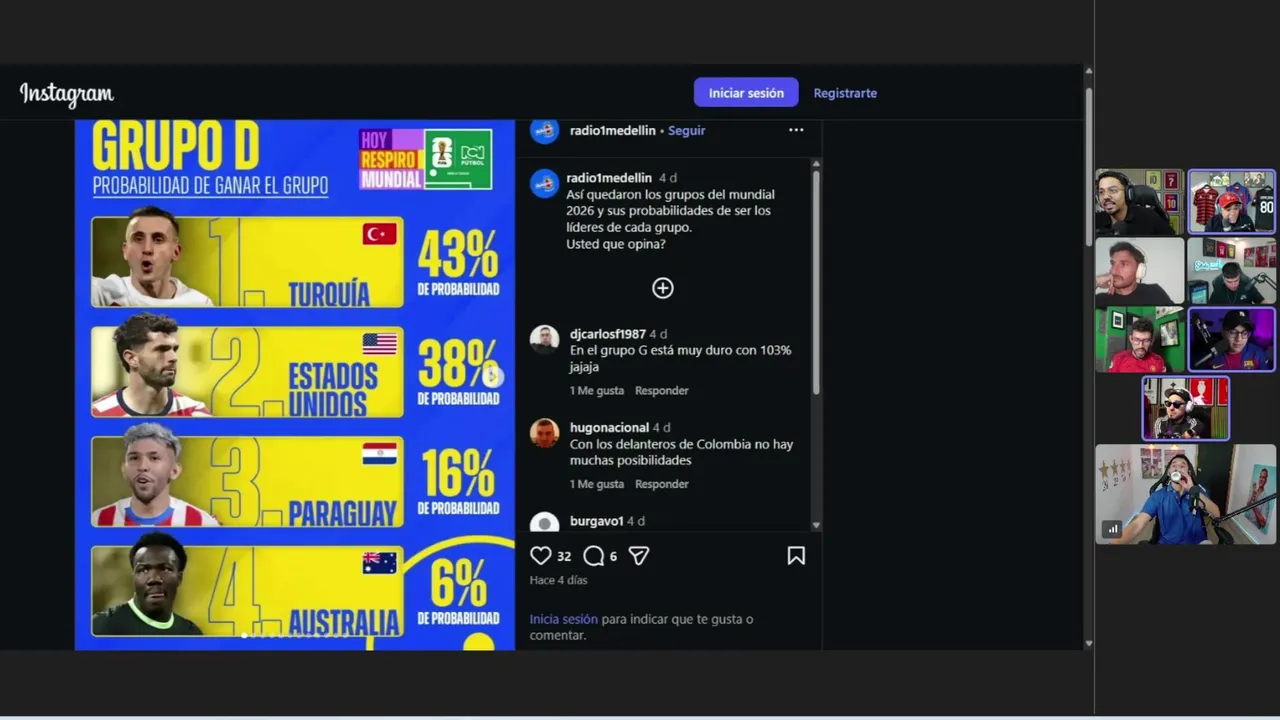Click the Iniciar sesión button
This screenshot has height=720, width=1280.
tap(746, 93)
